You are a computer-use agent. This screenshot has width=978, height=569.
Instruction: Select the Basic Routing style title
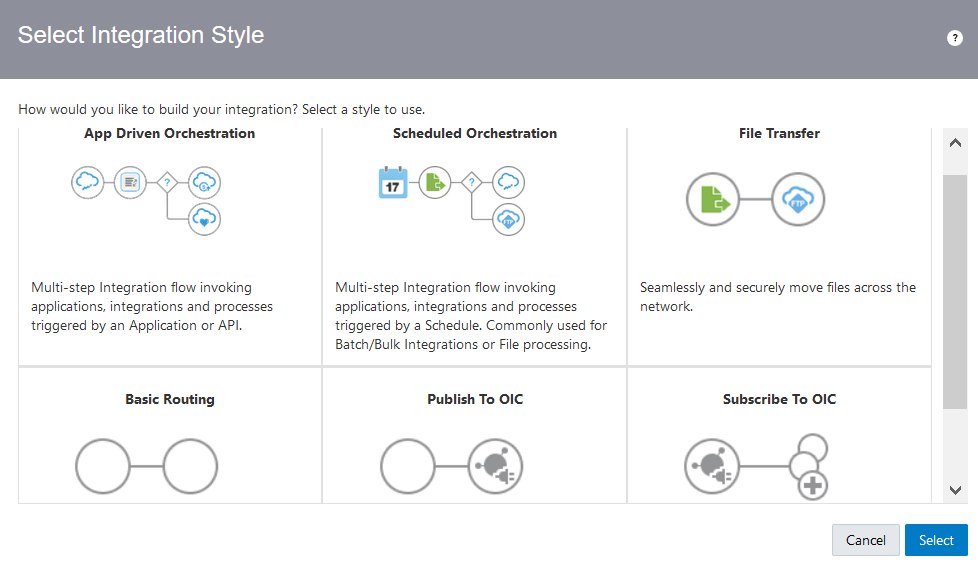pyautogui.click(x=169, y=399)
